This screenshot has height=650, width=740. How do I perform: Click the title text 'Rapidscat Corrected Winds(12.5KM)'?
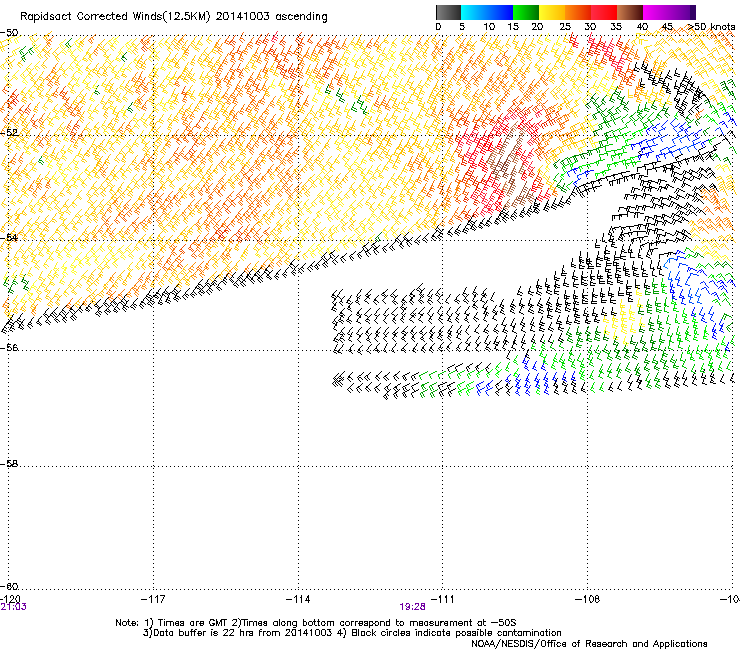pyautogui.click(x=115, y=17)
